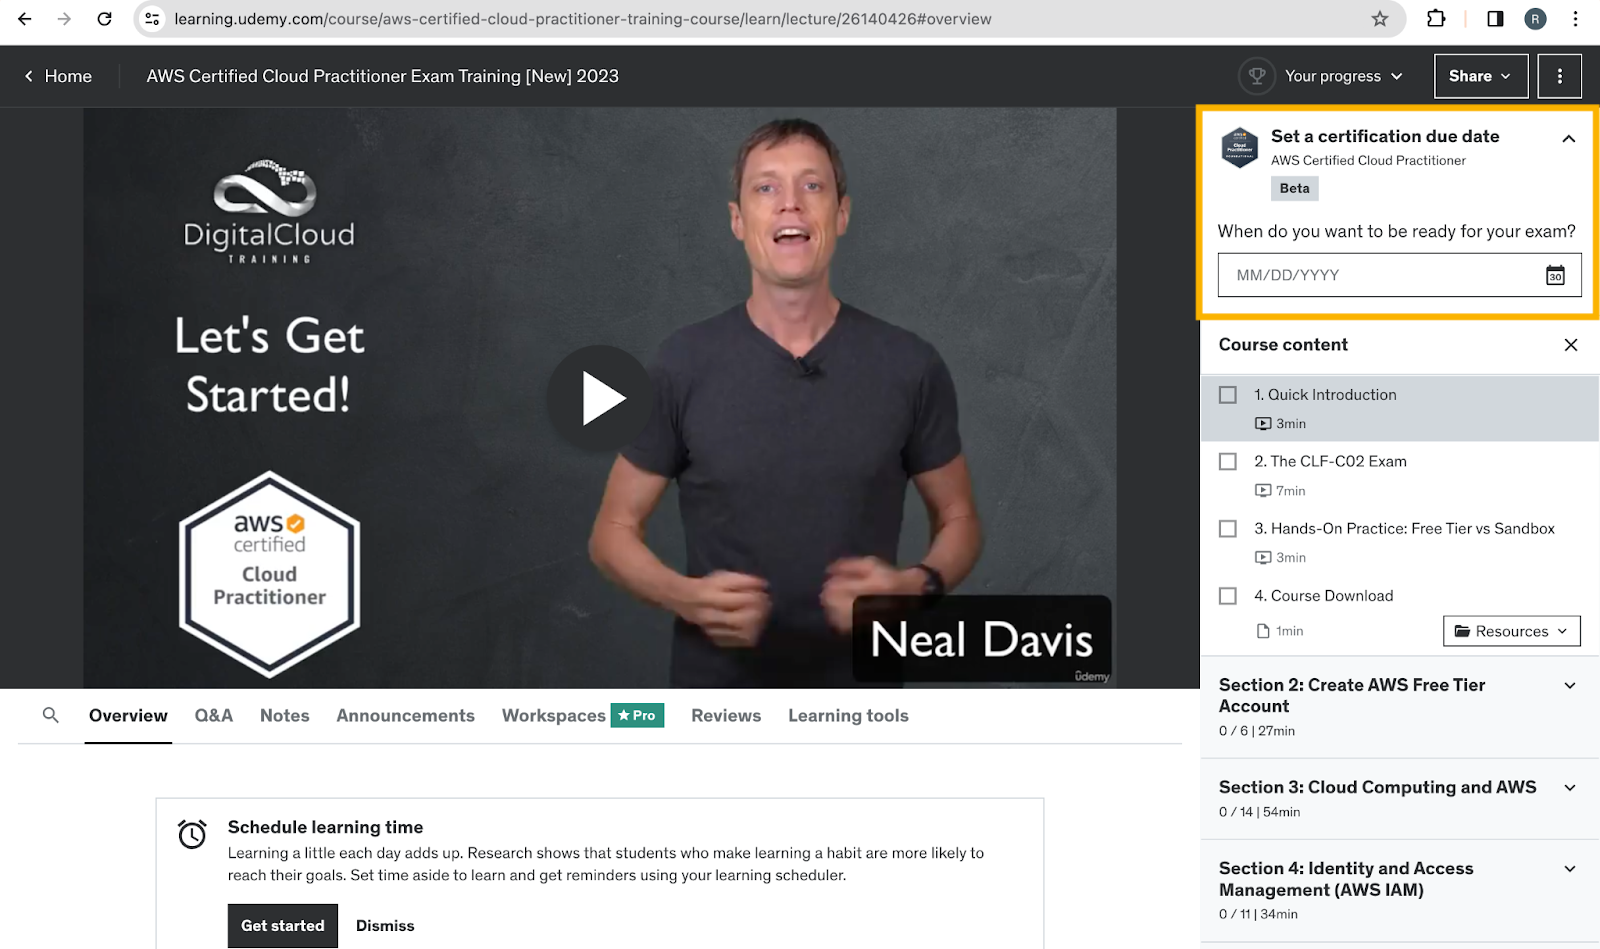Click trophy progress icon
The image size is (1600, 949).
tap(1257, 76)
